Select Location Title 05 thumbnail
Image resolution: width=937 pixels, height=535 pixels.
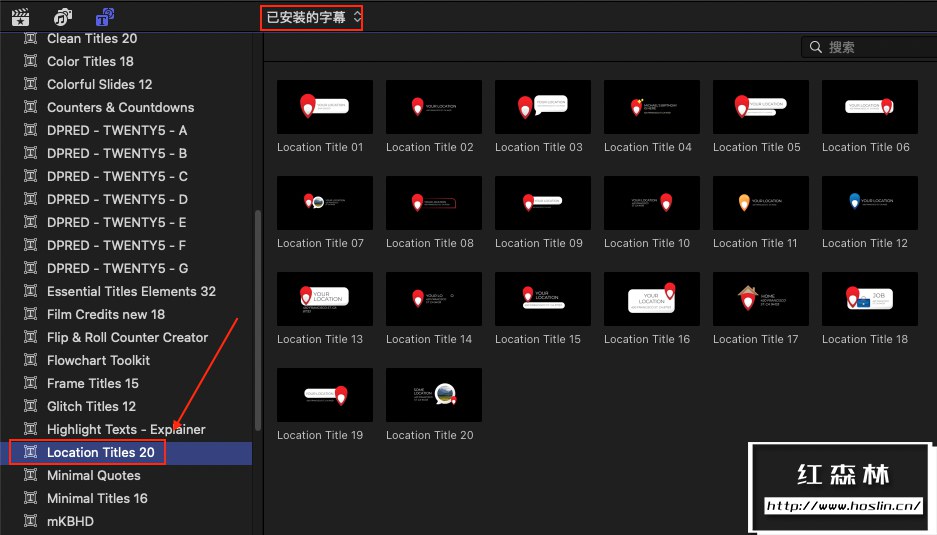761,107
